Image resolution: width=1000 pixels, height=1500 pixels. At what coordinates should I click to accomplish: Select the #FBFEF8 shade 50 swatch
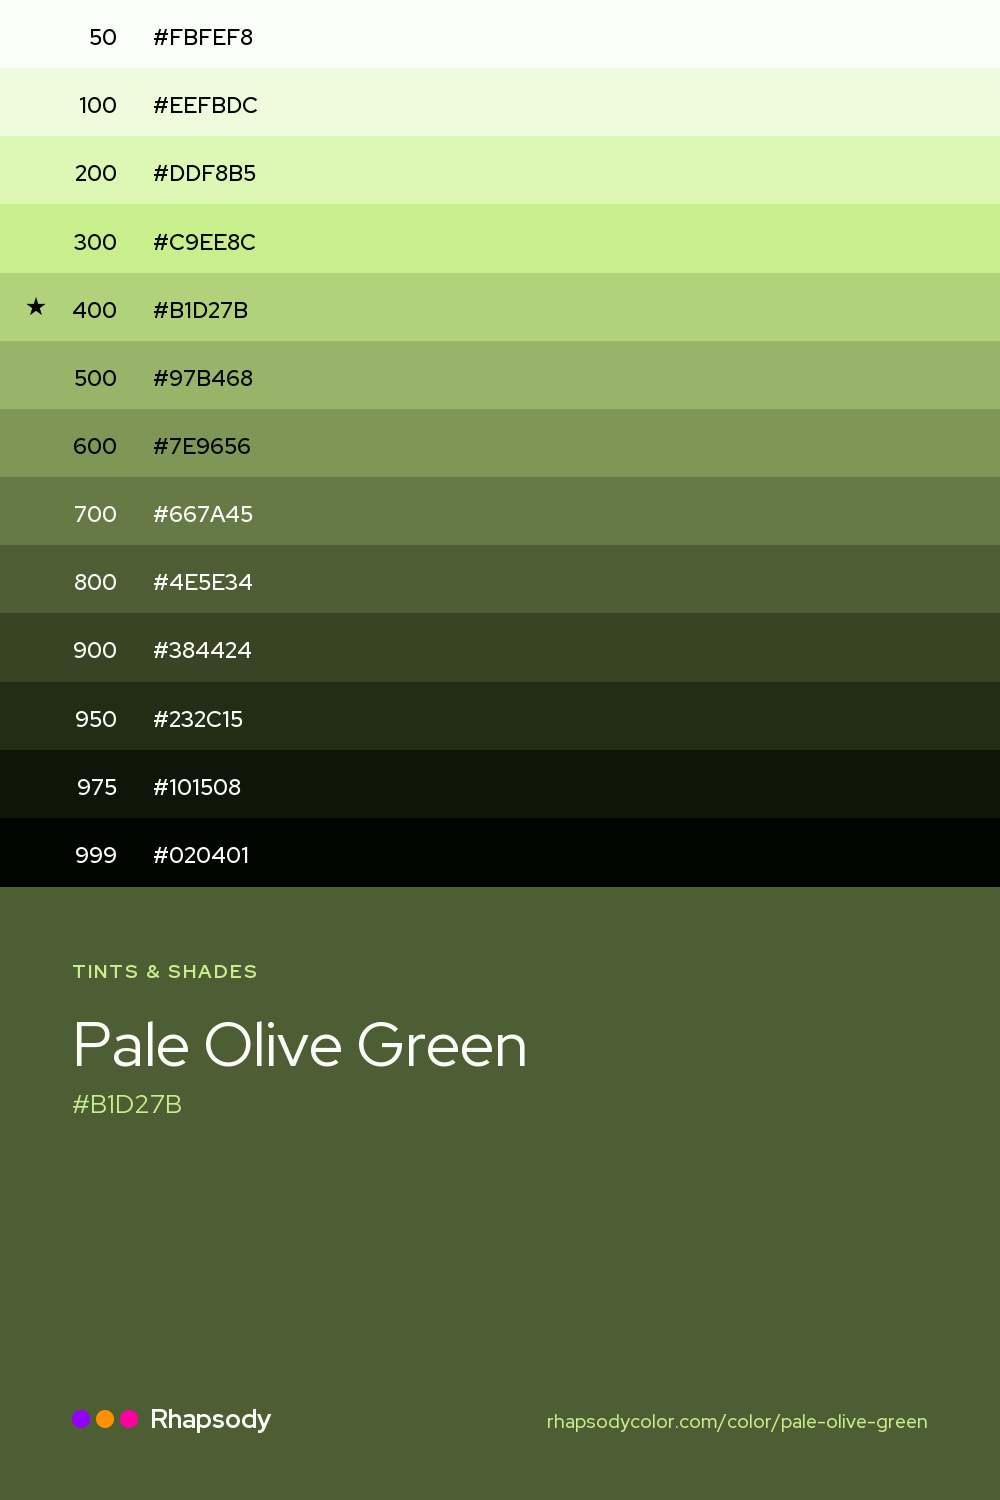pyautogui.click(x=500, y=34)
